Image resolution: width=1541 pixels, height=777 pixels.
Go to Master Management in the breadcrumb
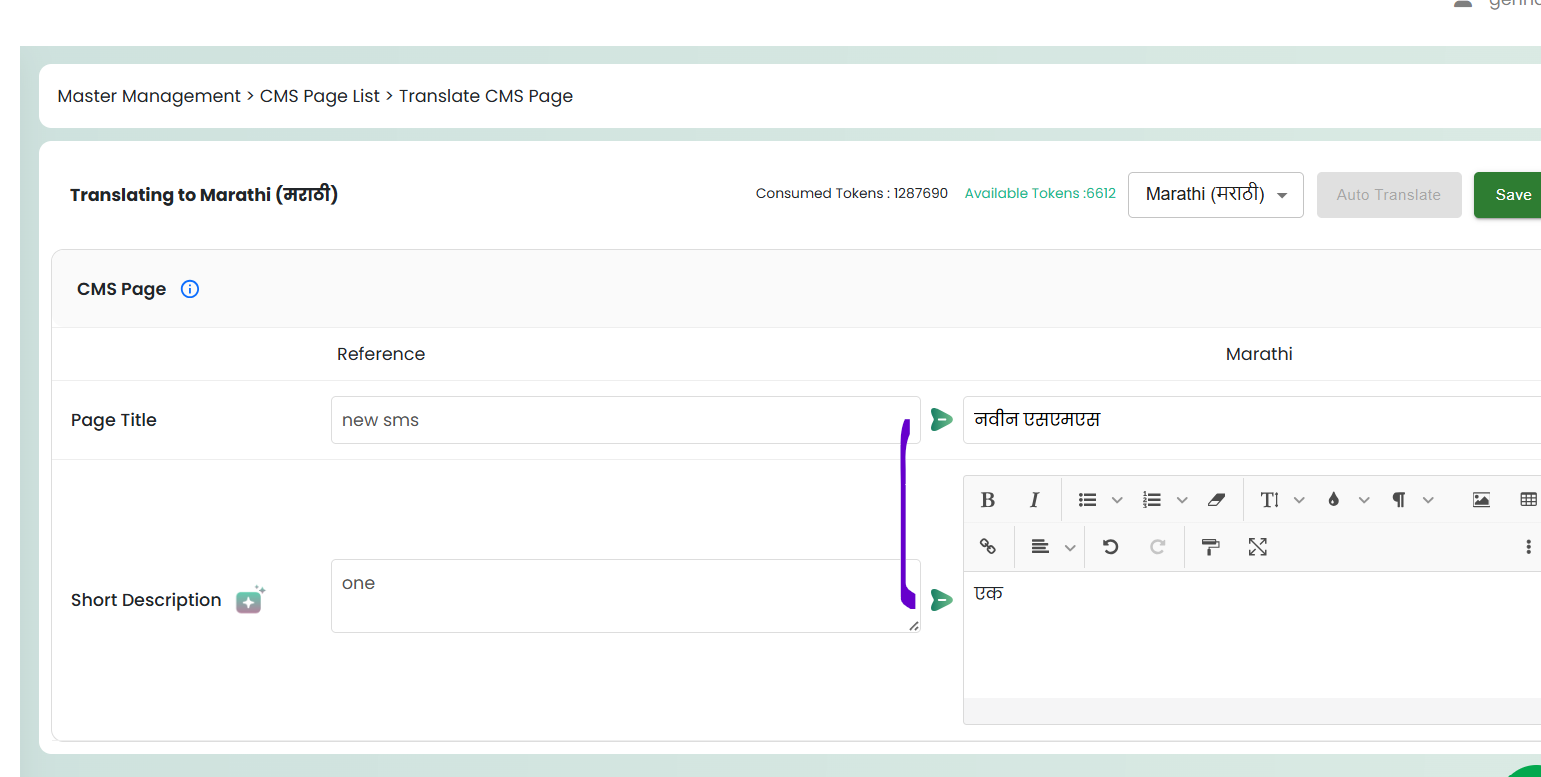(x=149, y=96)
